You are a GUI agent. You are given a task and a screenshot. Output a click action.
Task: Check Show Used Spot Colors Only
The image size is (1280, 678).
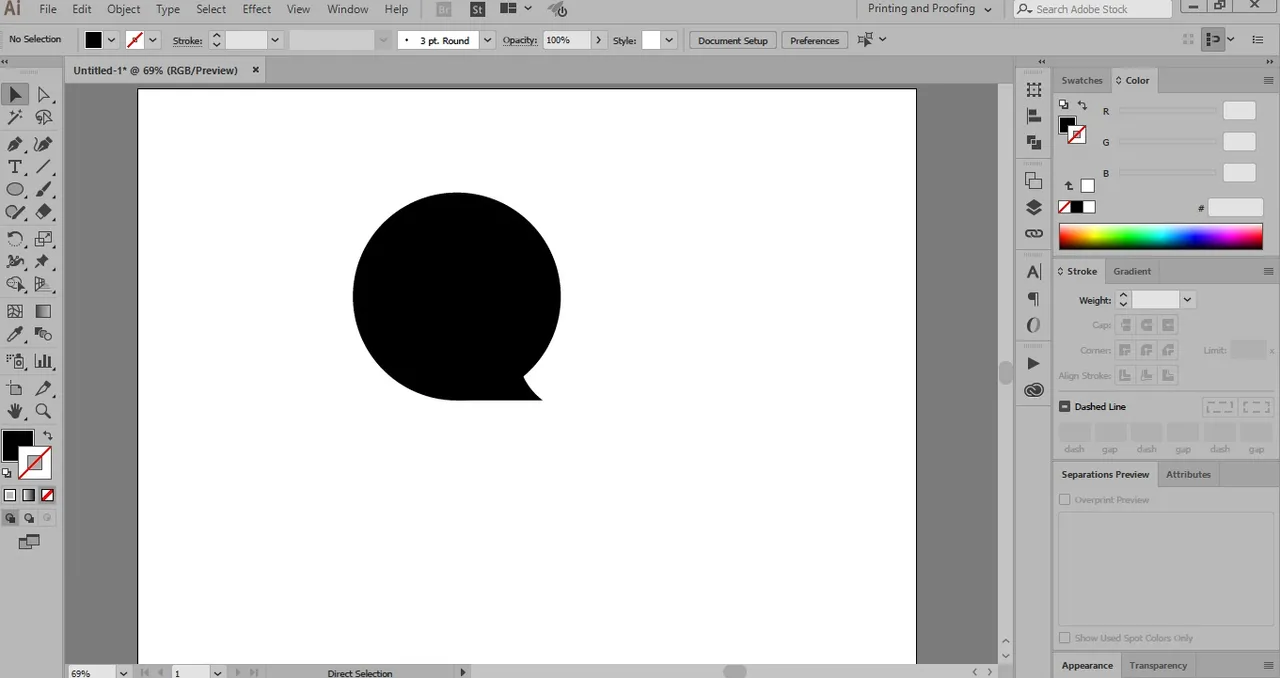(x=1065, y=637)
